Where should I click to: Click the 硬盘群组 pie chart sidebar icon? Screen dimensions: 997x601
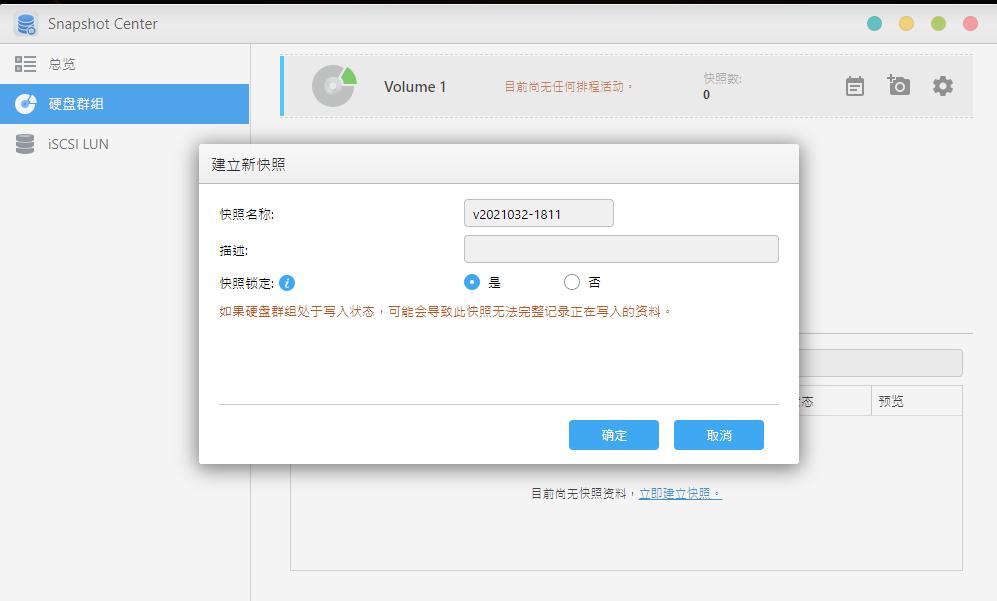25,103
